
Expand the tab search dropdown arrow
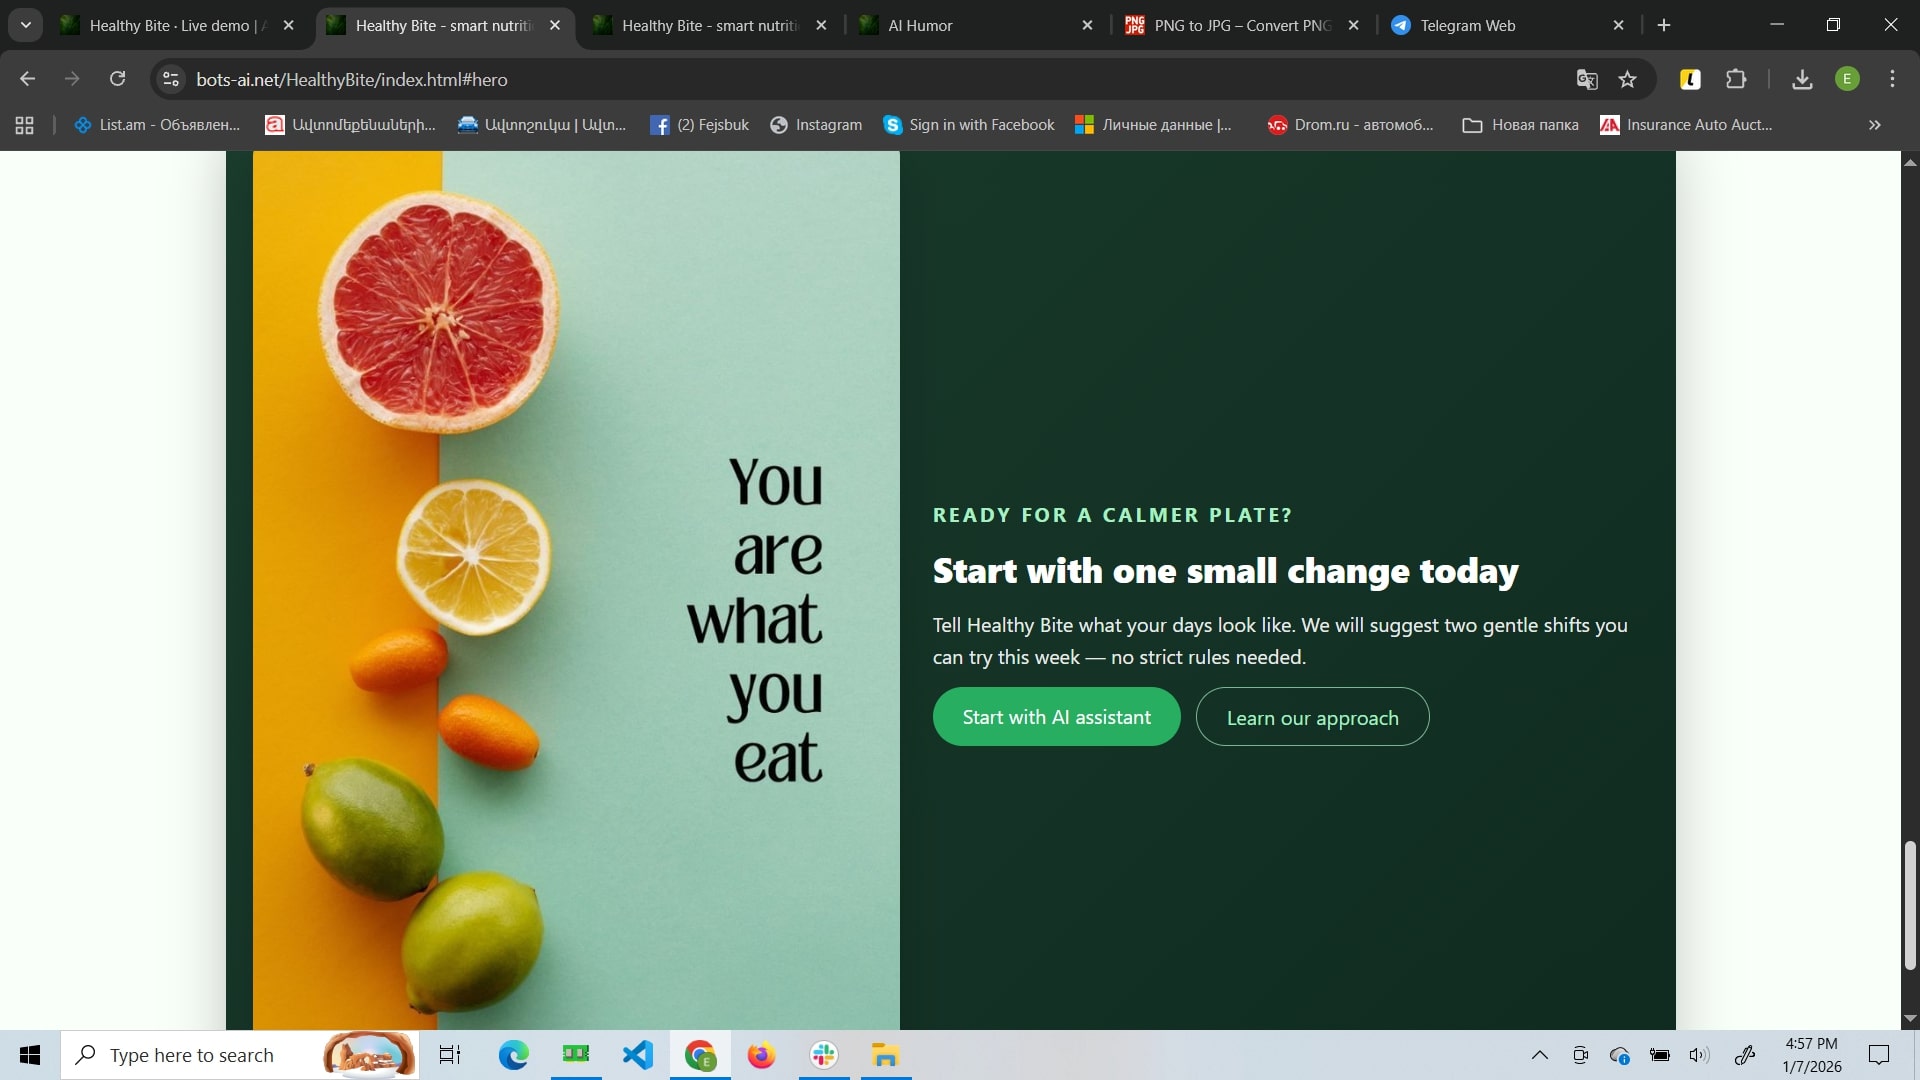[x=26, y=25]
